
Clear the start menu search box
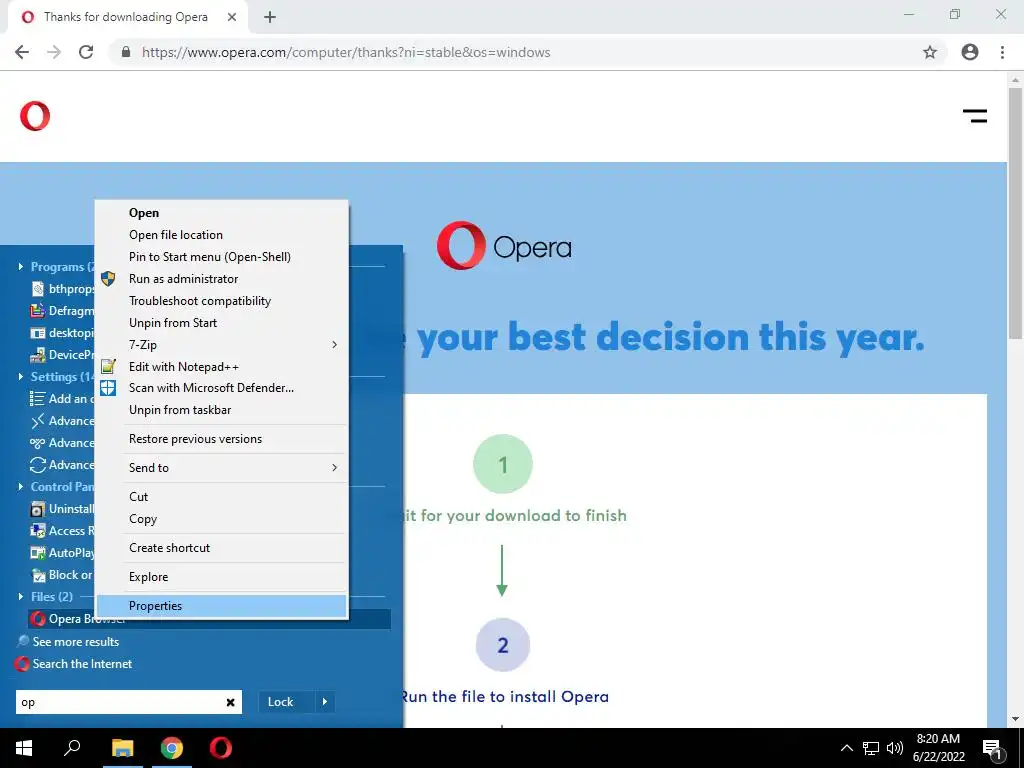coord(231,703)
